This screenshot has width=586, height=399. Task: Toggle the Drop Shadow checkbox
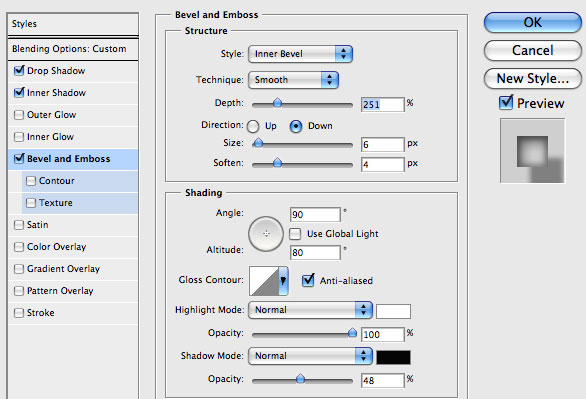tap(19, 71)
